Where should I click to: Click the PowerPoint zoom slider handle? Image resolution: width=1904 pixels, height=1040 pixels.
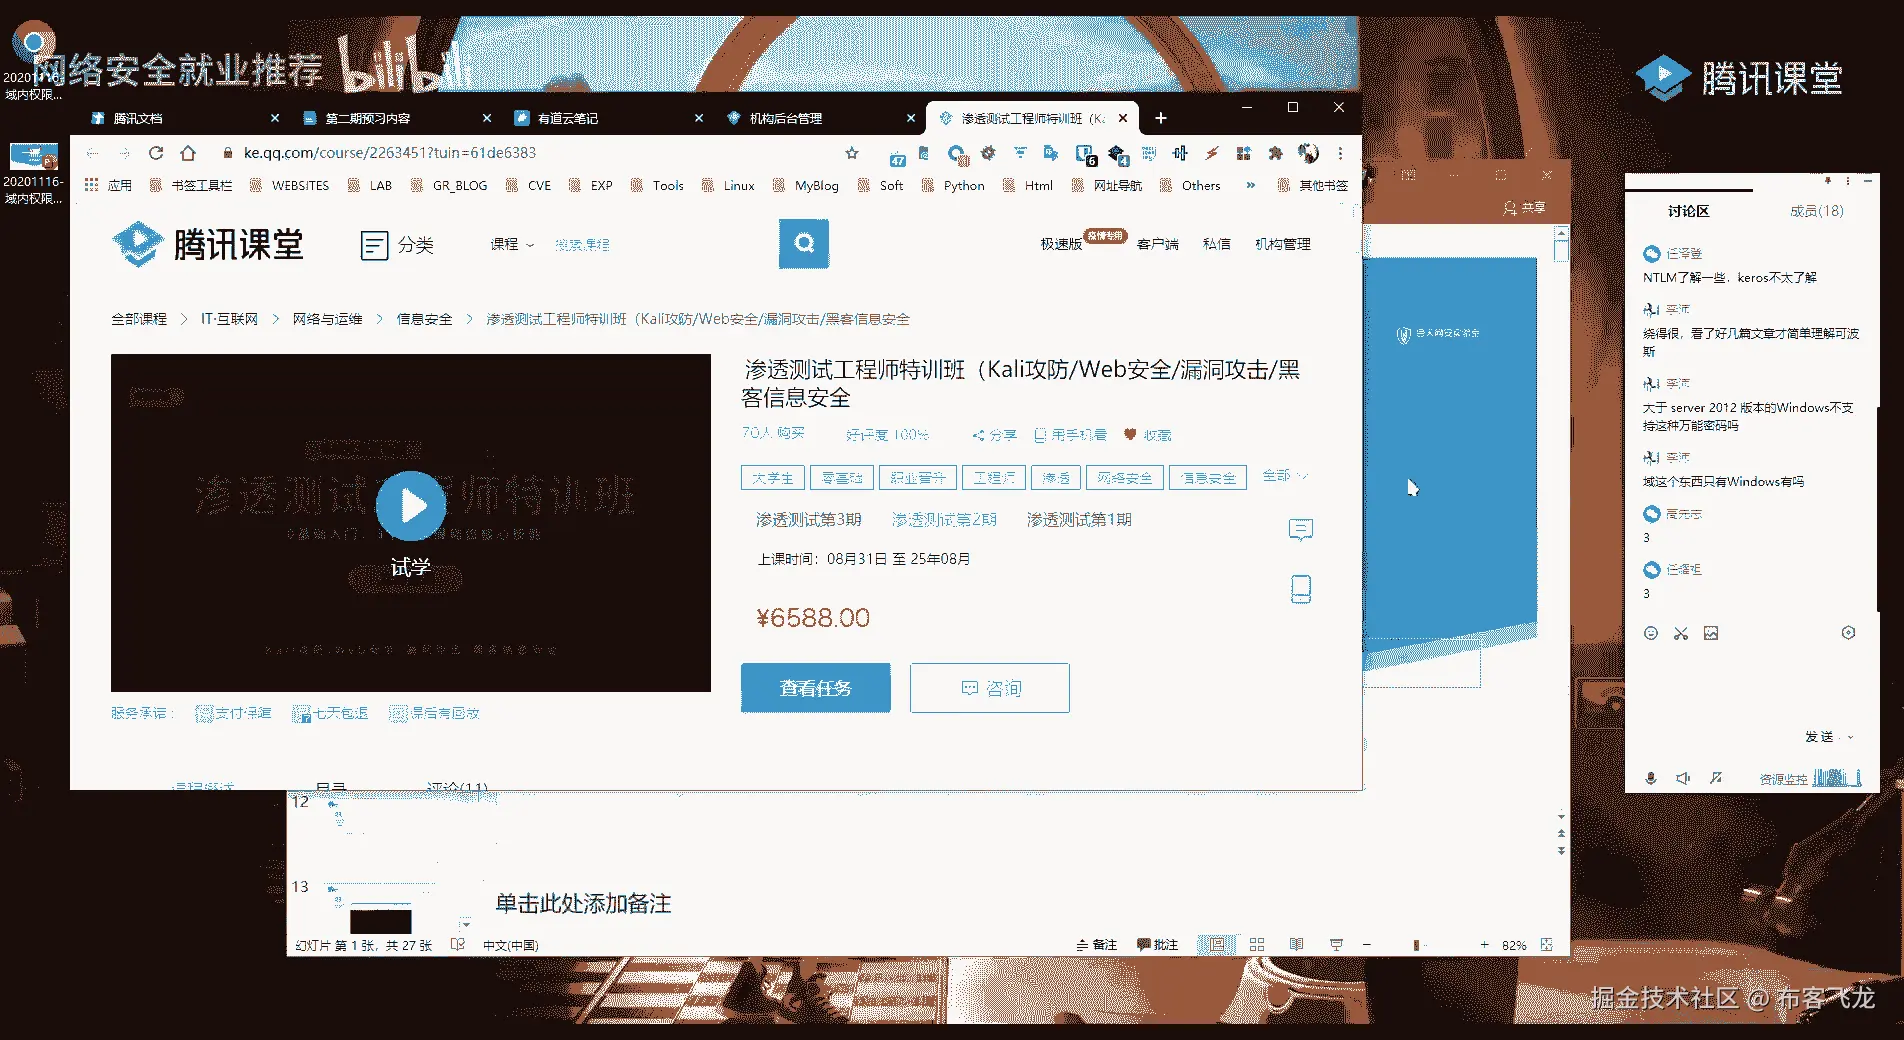[1416, 944]
